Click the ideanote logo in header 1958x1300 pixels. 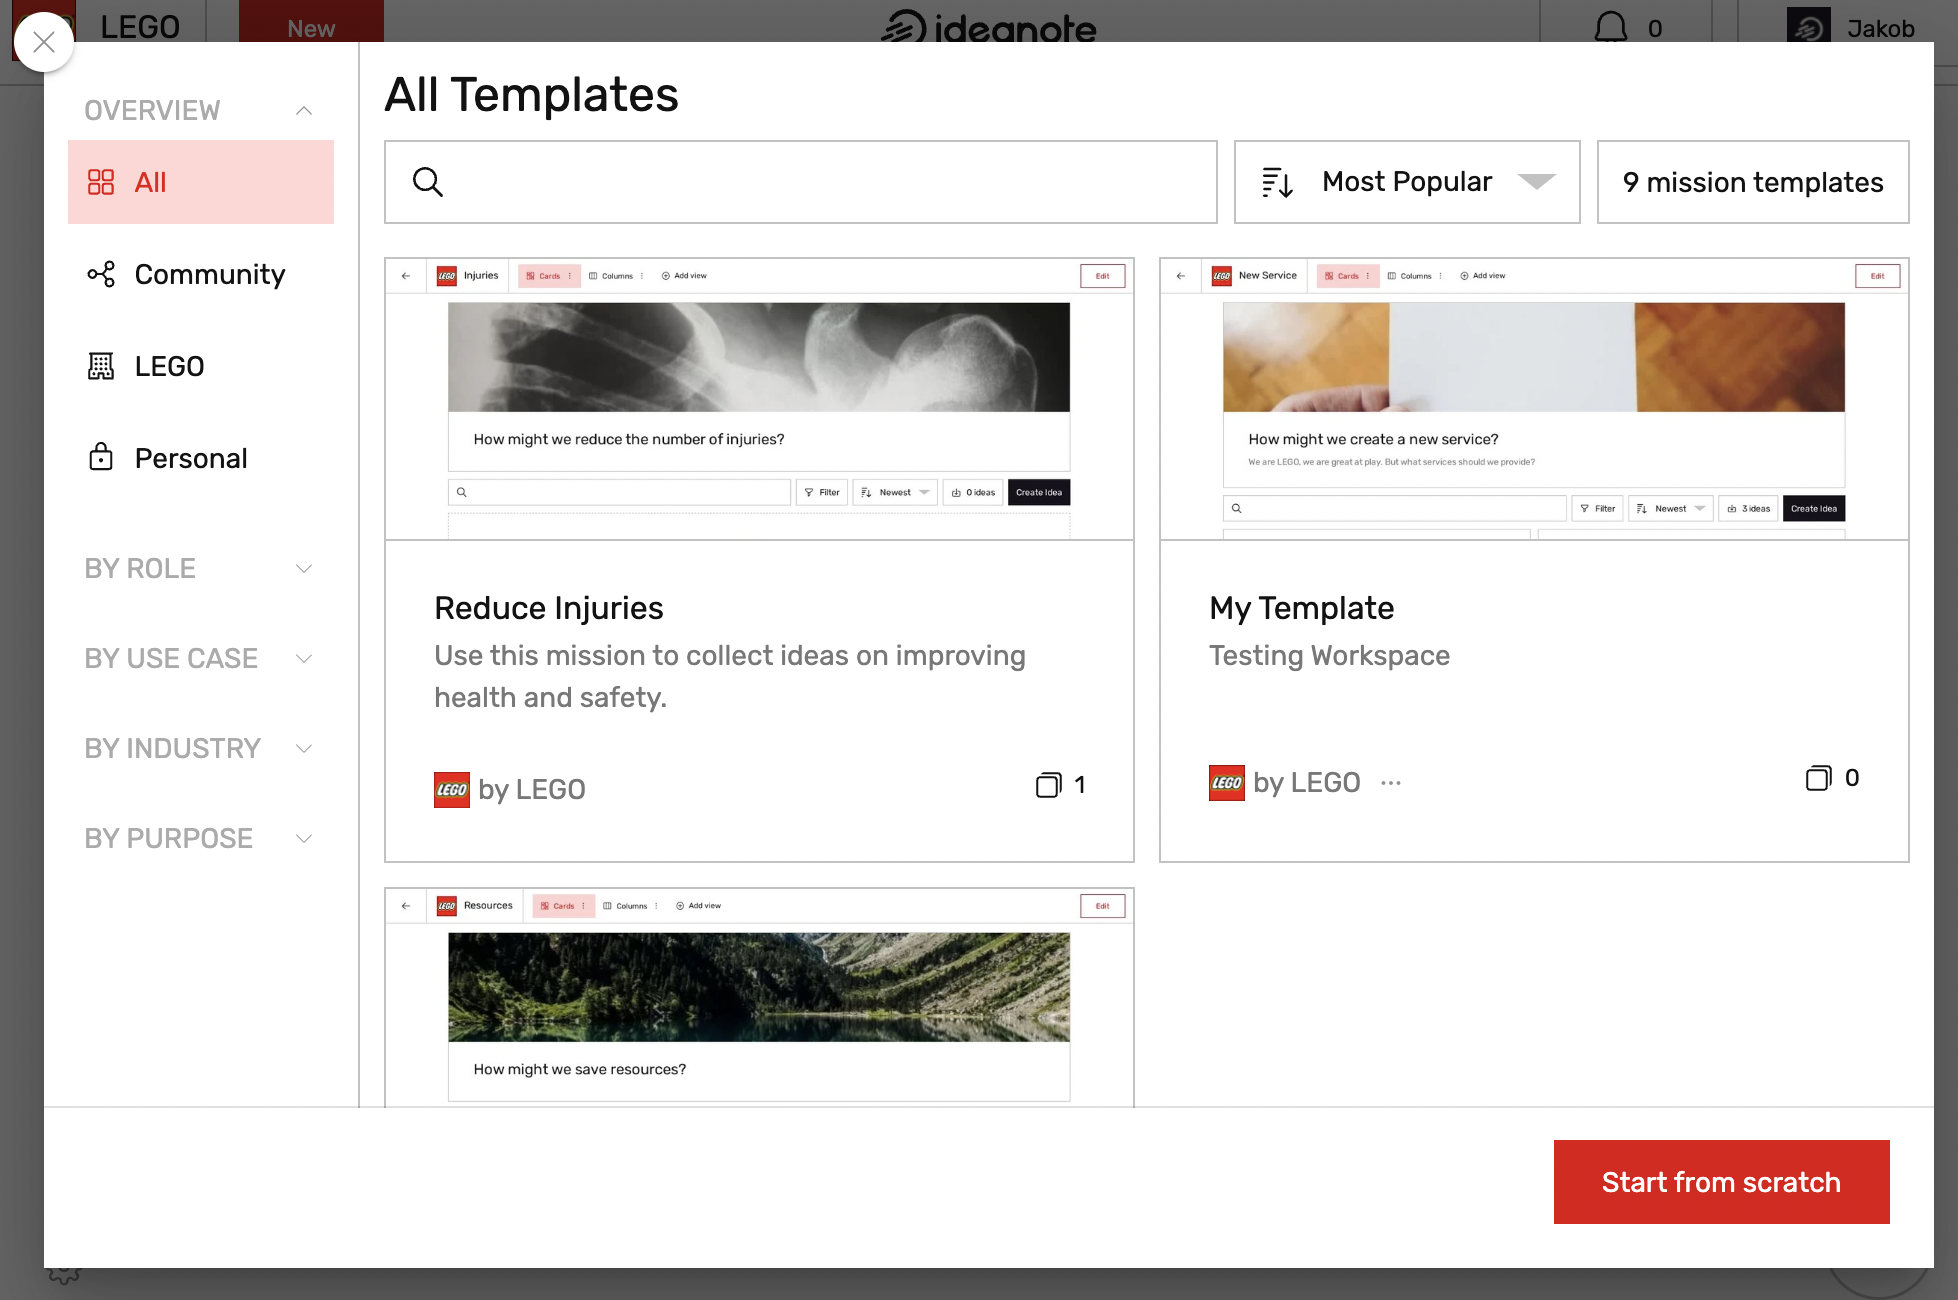pos(989,26)
